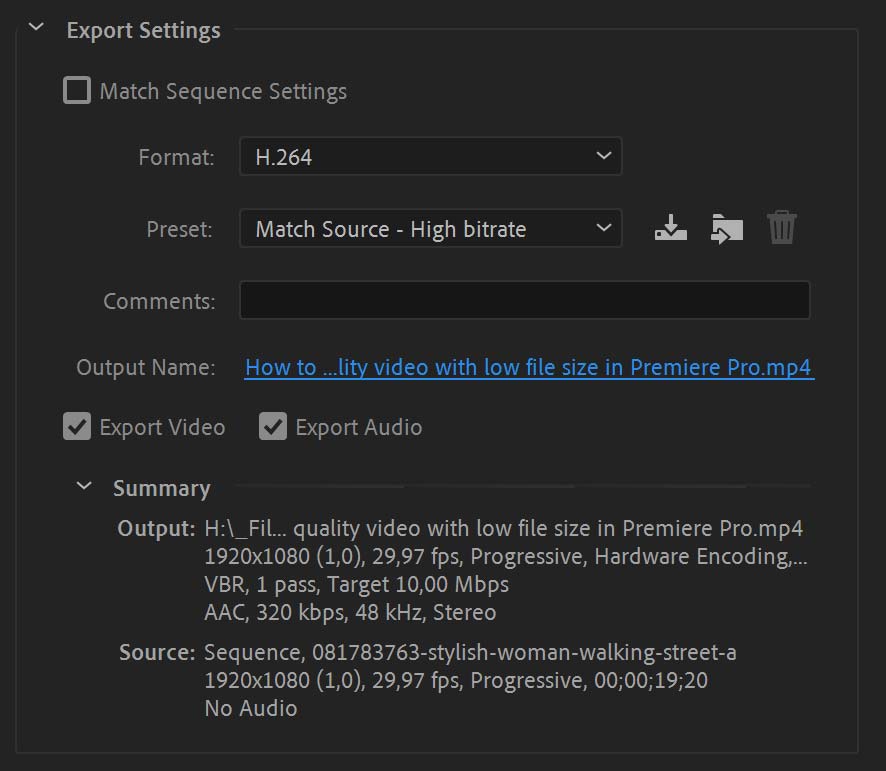Click inside the Comments text field
The width and height of the screenshot is (886, 771).
pos(525,300)
